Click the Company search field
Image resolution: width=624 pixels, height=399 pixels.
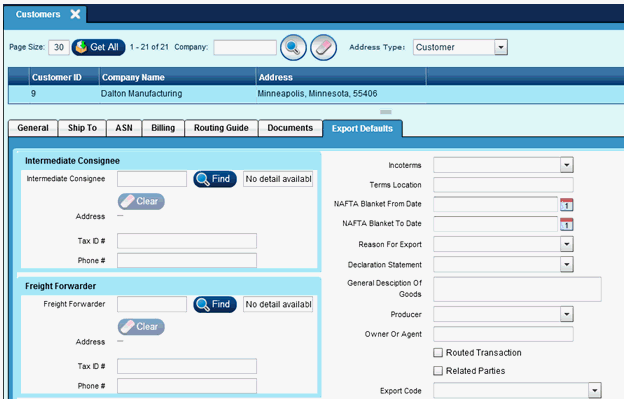pyautogui.click(x=245, y=47)
